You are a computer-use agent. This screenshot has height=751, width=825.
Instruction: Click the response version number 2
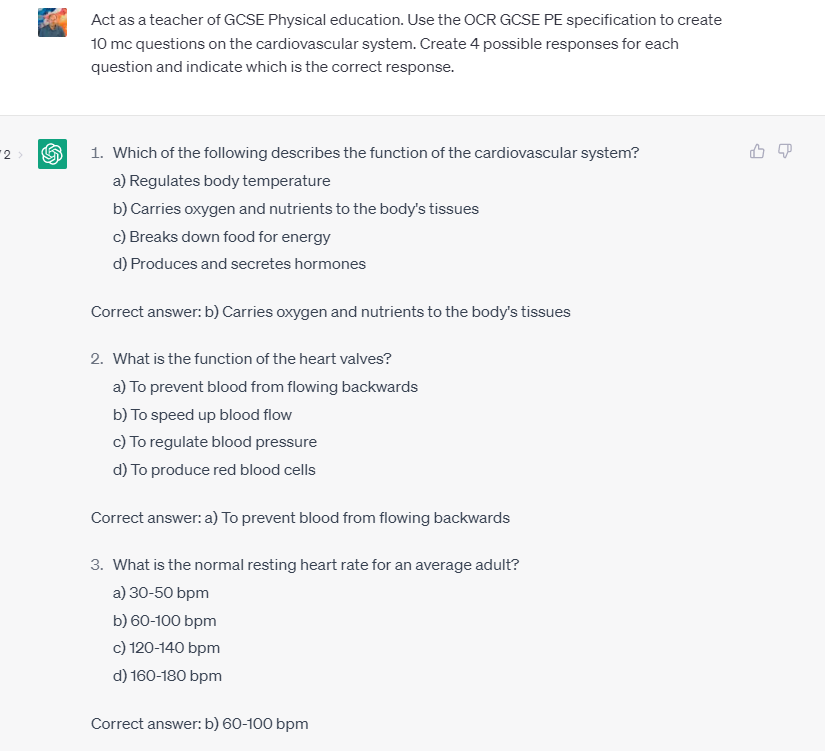click(x=7, y=155)
